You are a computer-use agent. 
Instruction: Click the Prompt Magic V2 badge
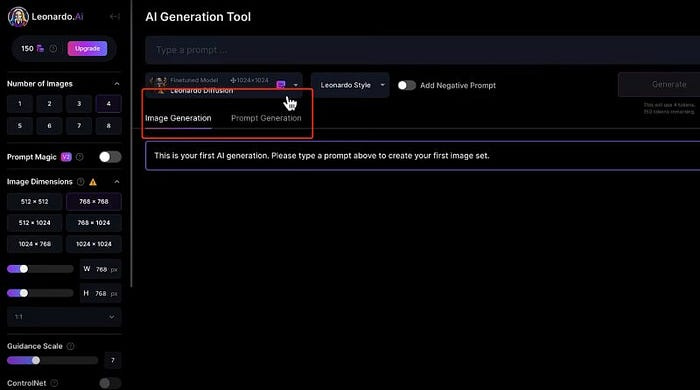click(66, 157)
